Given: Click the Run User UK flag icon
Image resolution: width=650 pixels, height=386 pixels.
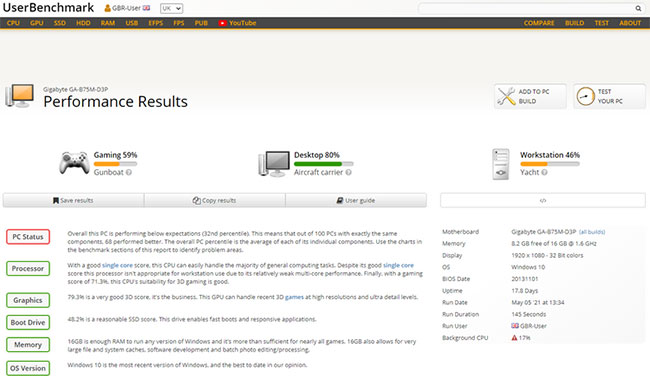Looking at the screenshot, I should pos(515,326).
